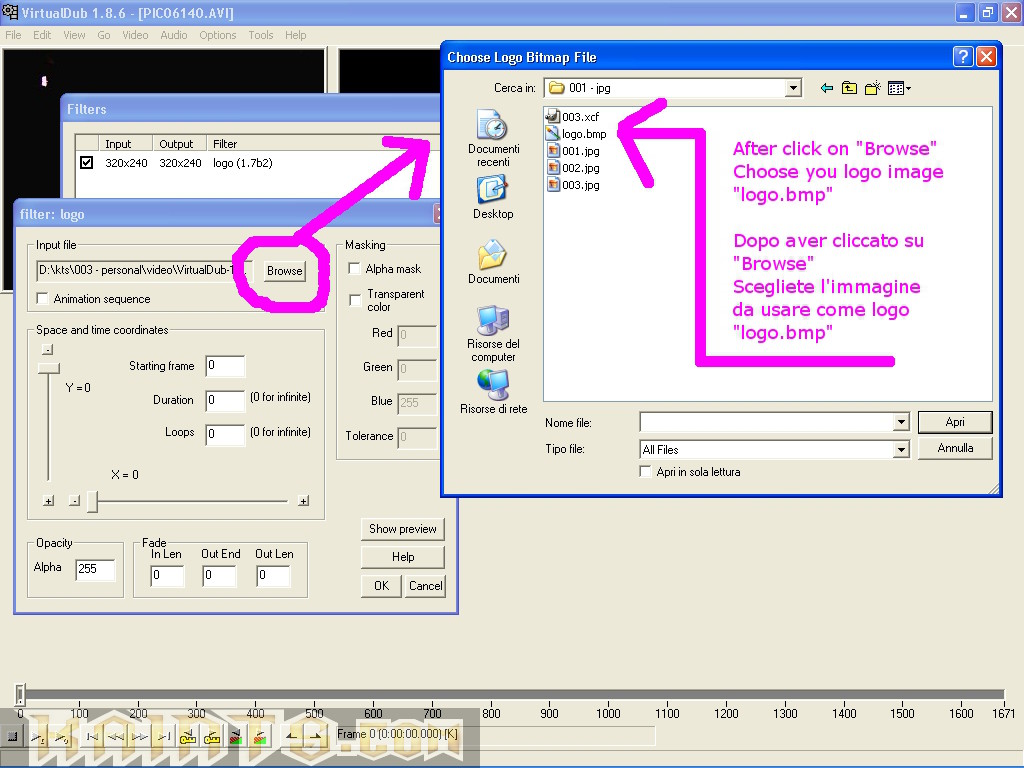Open the Edit menu
This screenshot has height=768, width=1024.
coord(42,35)
